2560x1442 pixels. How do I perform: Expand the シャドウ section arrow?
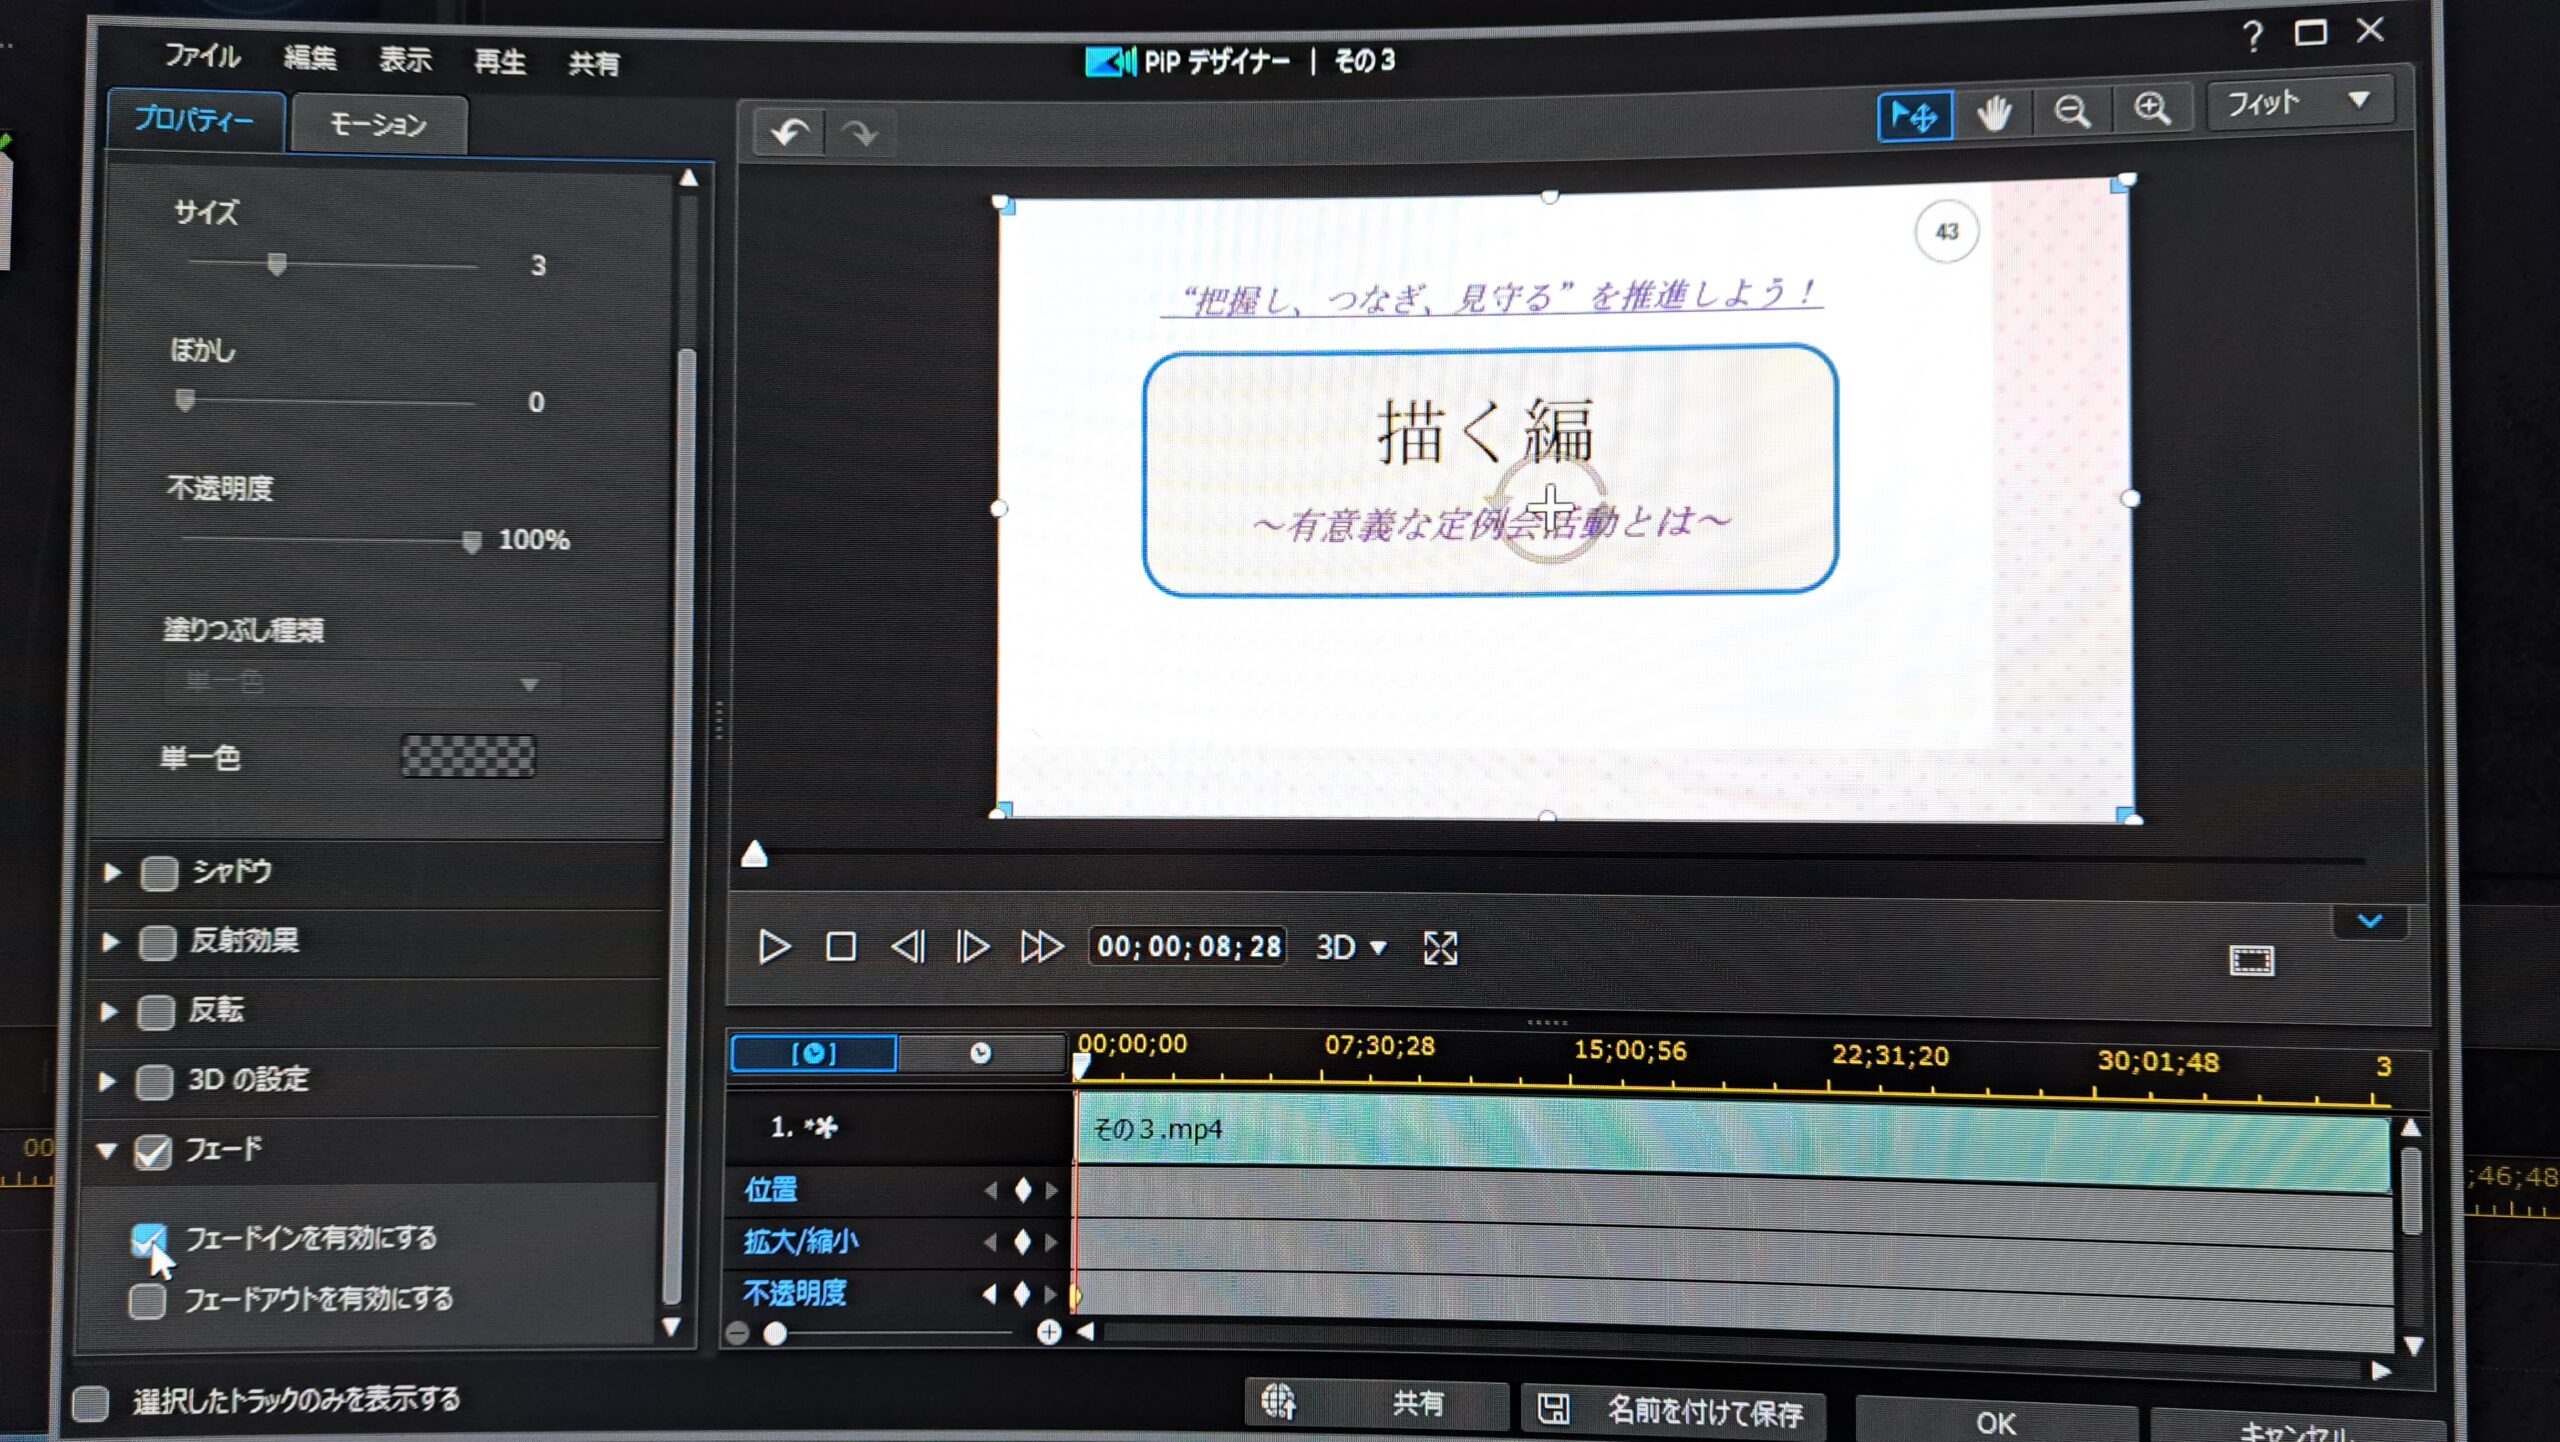pyautogui.click(x=112, y=872)
